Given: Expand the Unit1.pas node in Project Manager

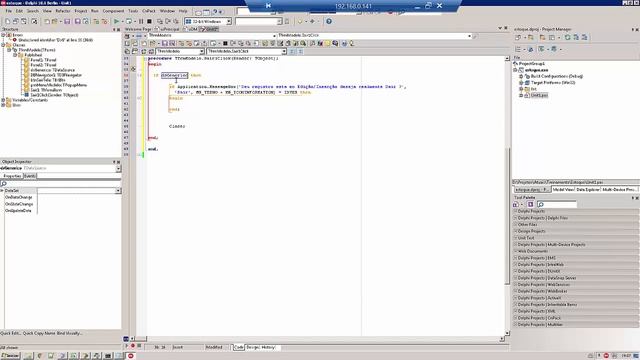Looking at the screenshot, I should (521, 95).
